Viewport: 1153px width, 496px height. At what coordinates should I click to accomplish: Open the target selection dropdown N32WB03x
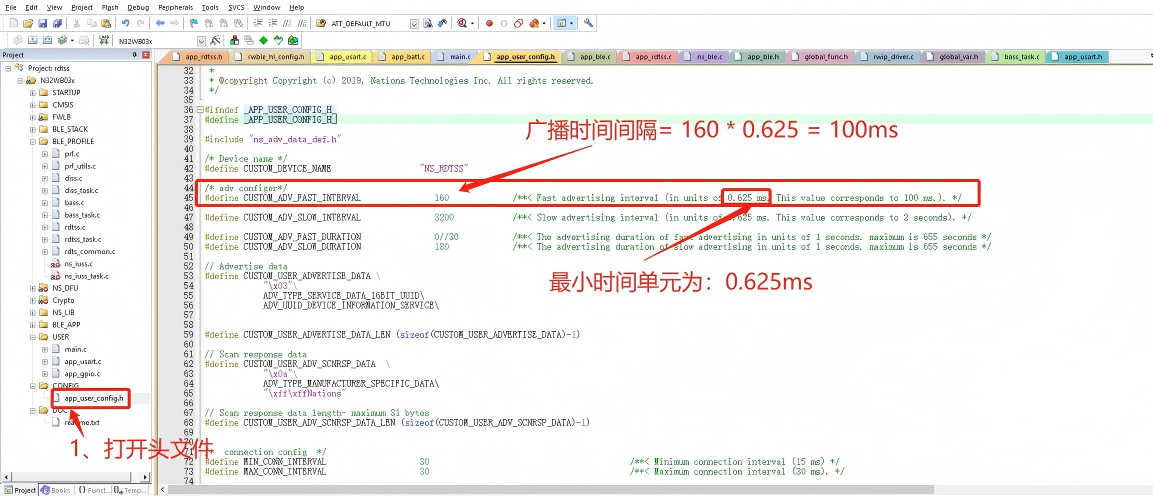point(201,41)
